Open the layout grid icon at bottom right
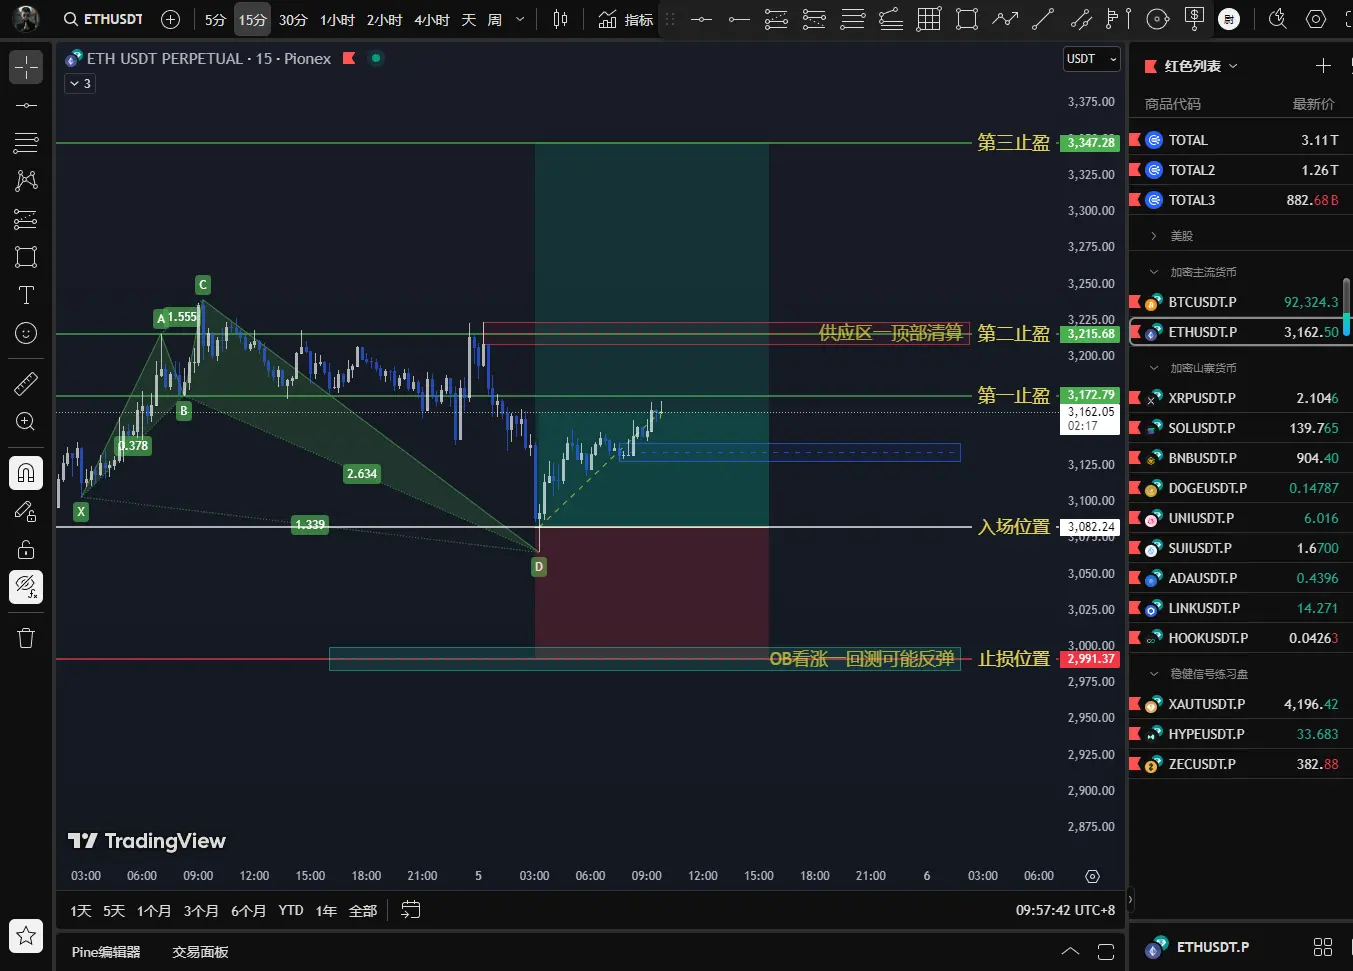Viewport: 1353px width, 971px height. pos(1323,947)
